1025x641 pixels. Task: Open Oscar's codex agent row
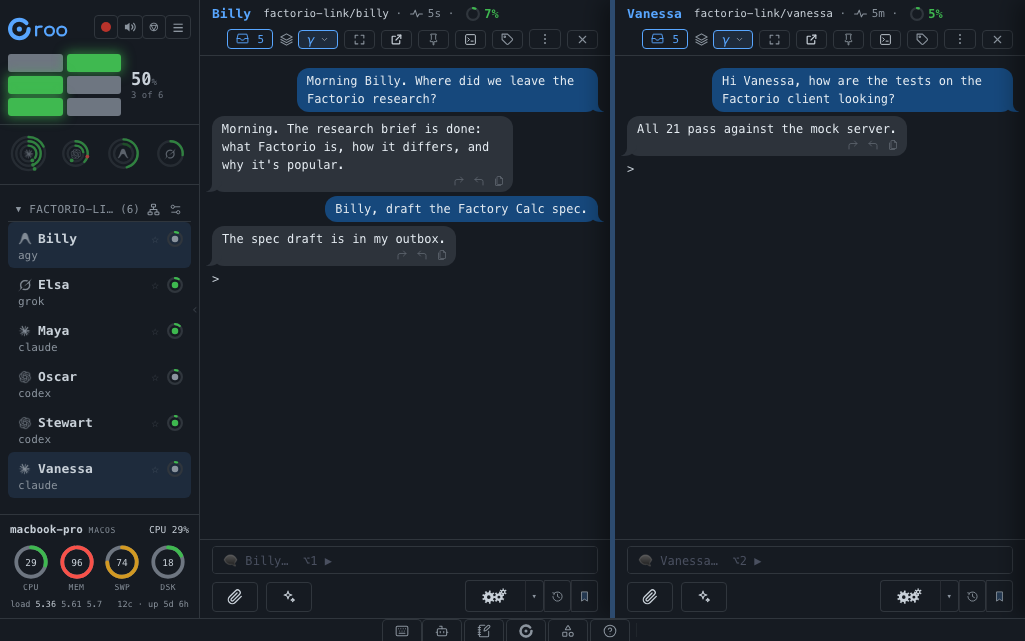click(x=99, y=384)
